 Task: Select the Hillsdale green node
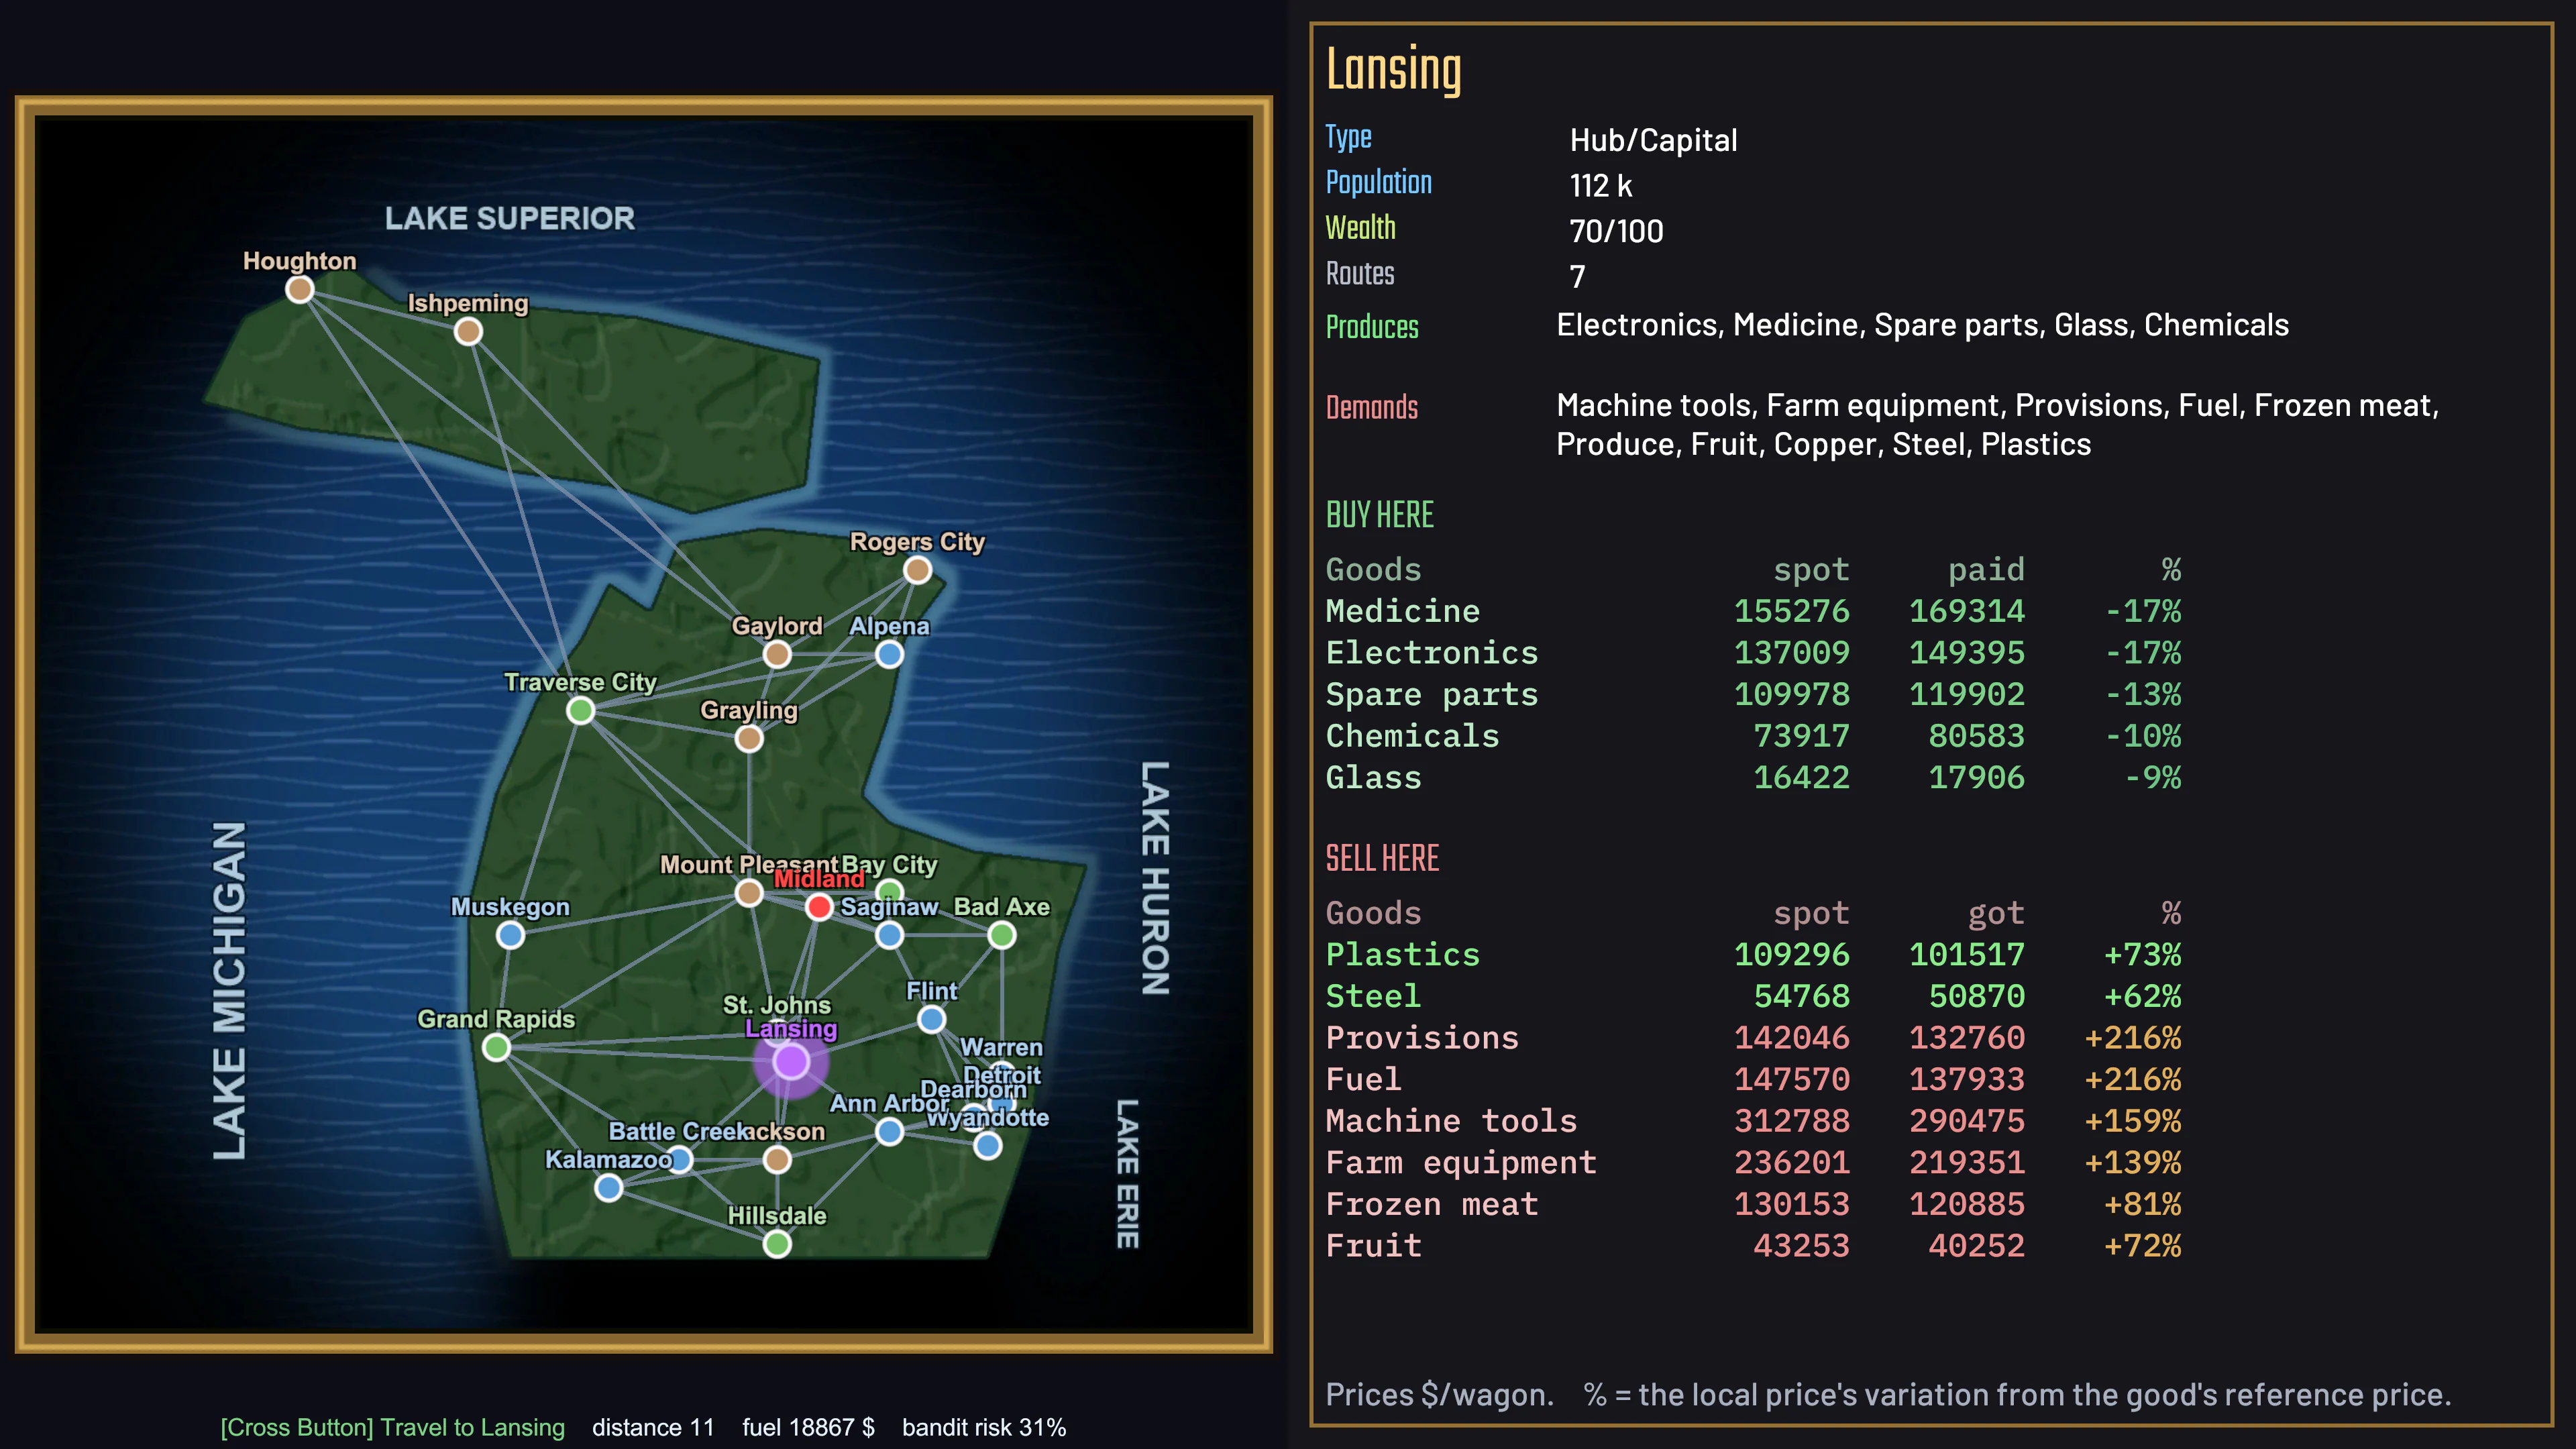[777, 1245]
